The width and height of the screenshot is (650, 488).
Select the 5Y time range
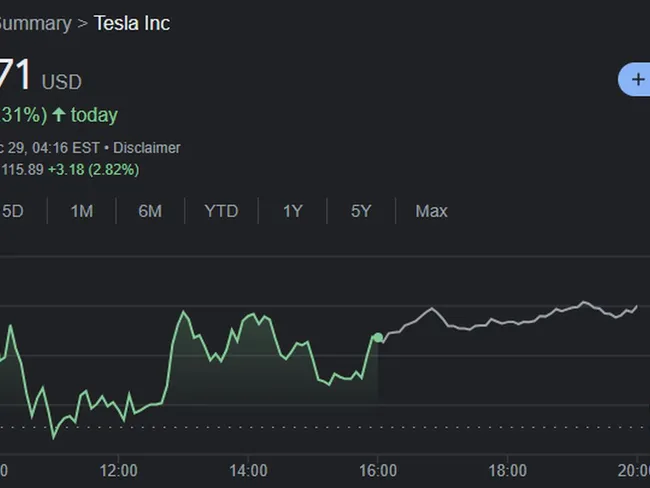coord(361,211)
